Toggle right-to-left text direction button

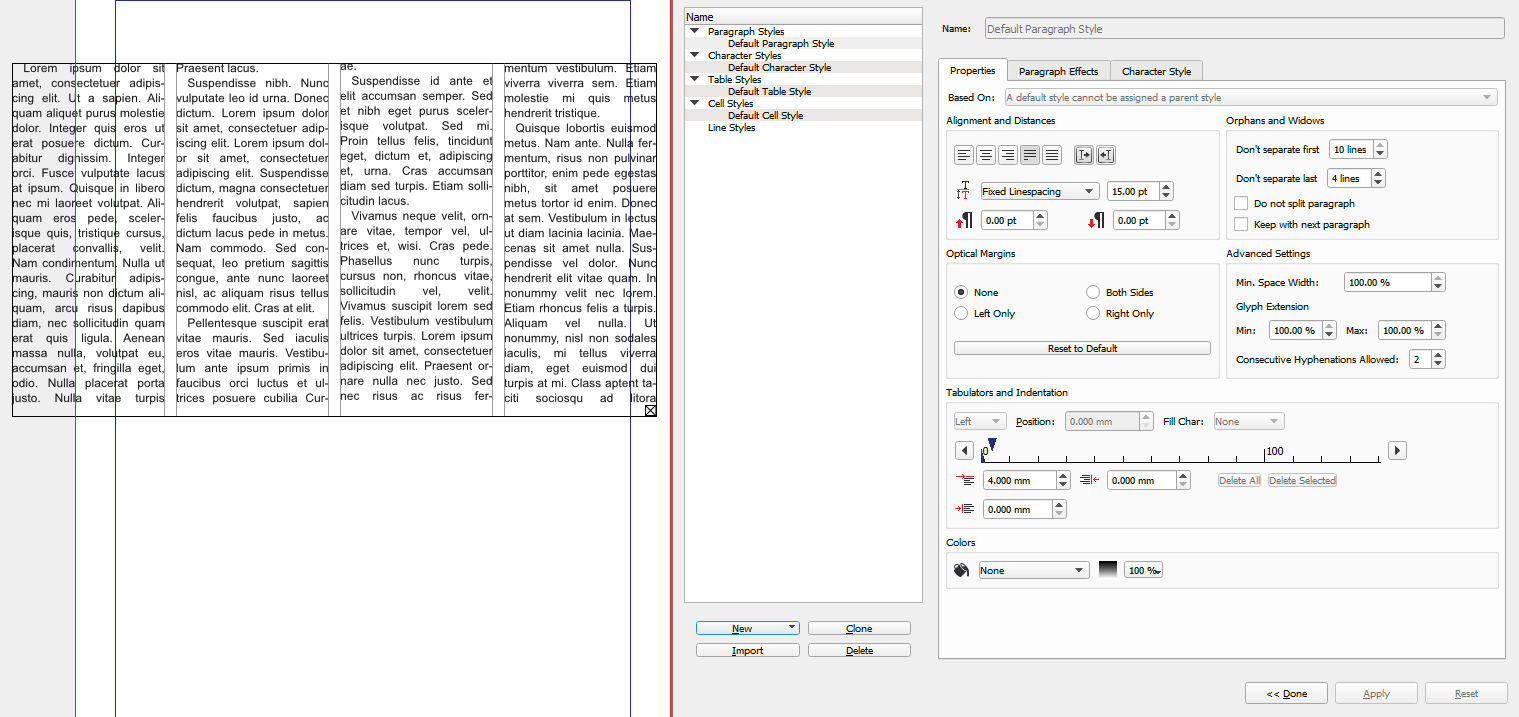coord(1105,155)
